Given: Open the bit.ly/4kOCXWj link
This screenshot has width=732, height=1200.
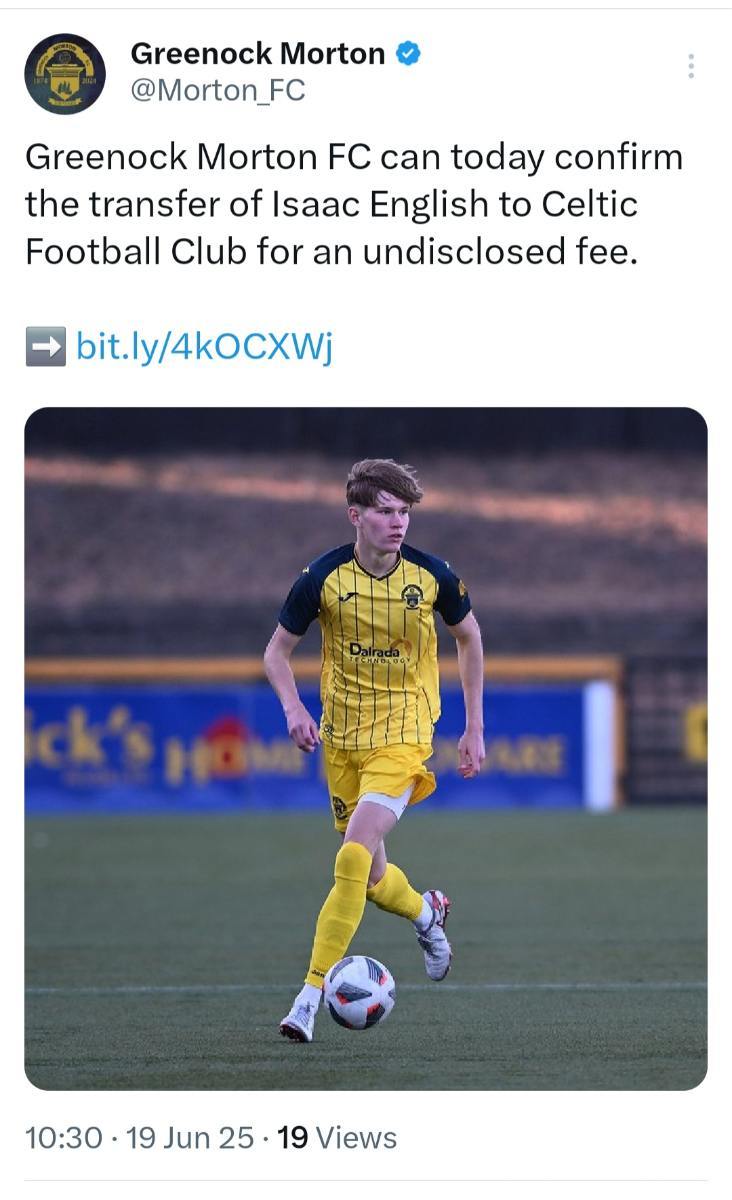Looking at the screenshot, I should point(204,347).
